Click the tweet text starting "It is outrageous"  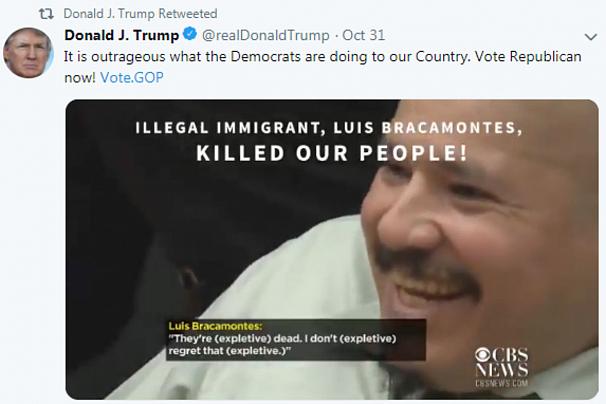(322, 66)
